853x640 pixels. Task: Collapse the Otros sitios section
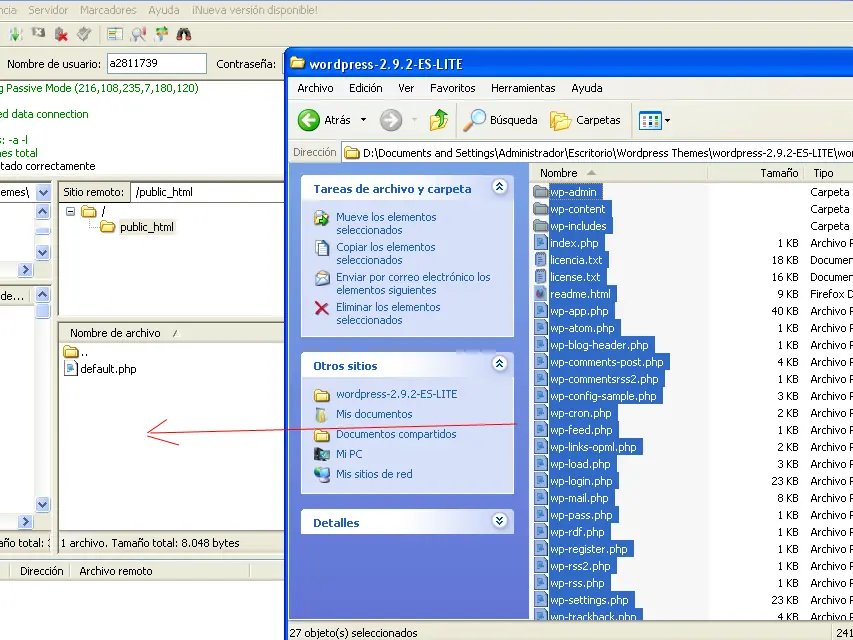(x=499, y=364)
